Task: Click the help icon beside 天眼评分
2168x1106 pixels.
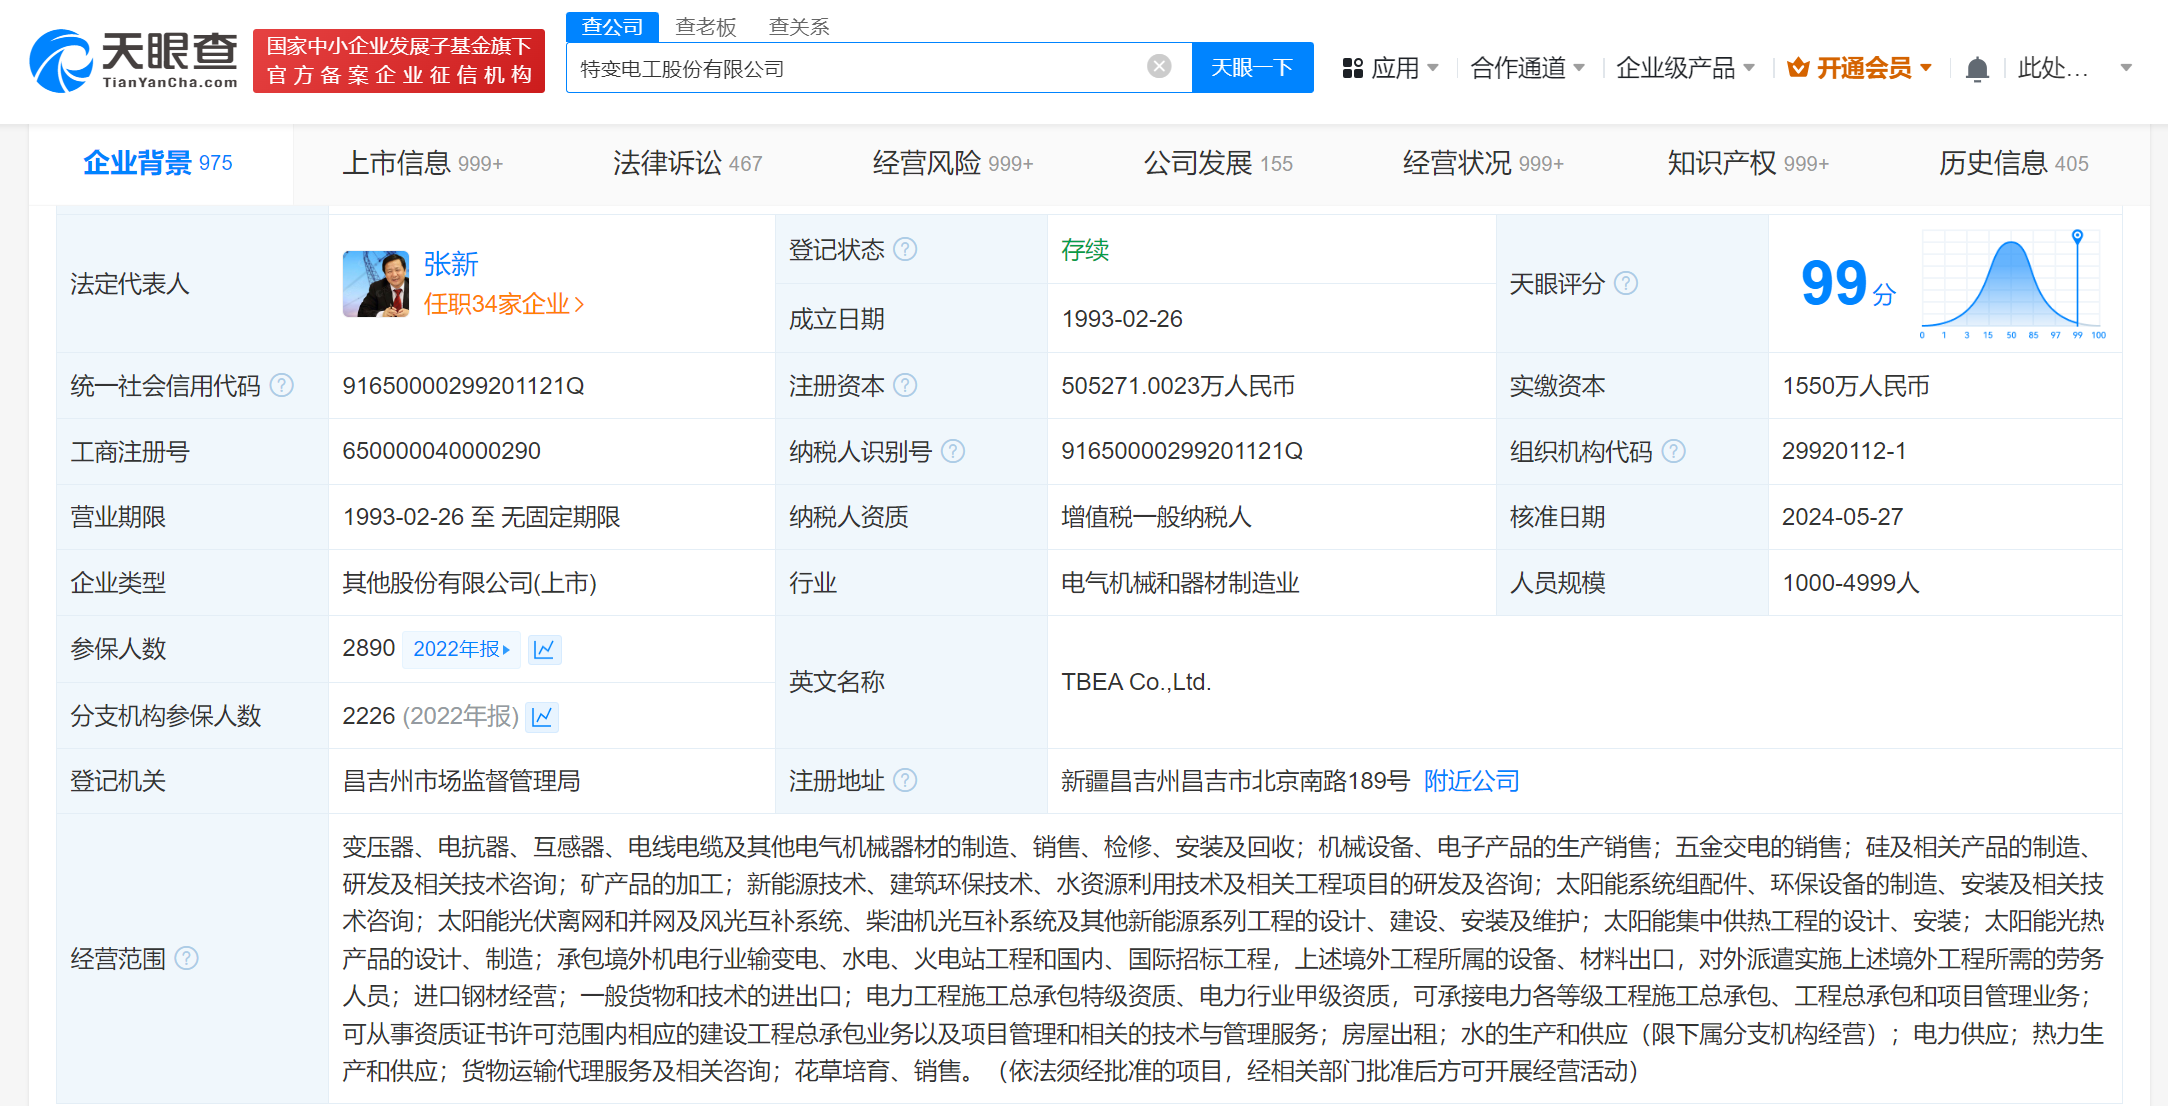Action: [x=1627, y=283]
